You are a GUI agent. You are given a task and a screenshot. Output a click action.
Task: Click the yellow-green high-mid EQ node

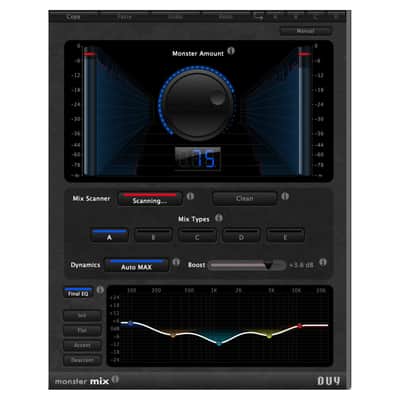(x=269, y=336)
